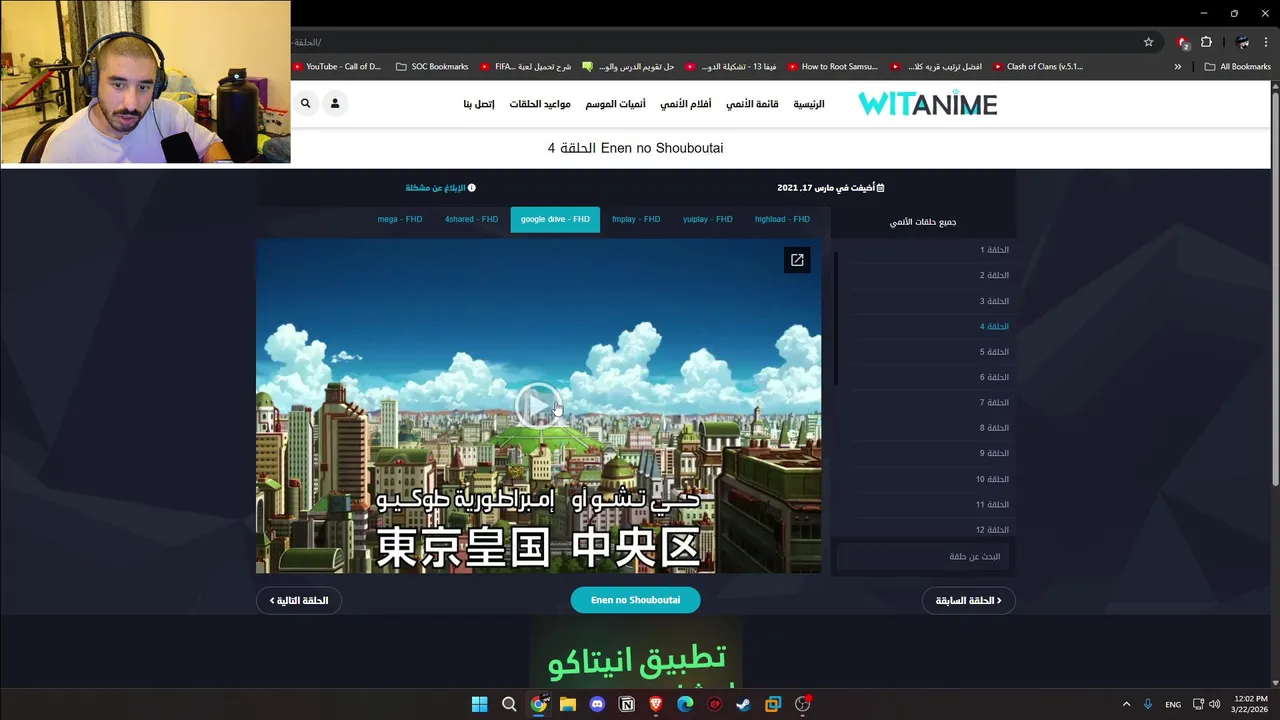Open the Chrome profile avatar
This screenshot has width=1280, height=720.
pyautogui.click(x=1243, y=42)
